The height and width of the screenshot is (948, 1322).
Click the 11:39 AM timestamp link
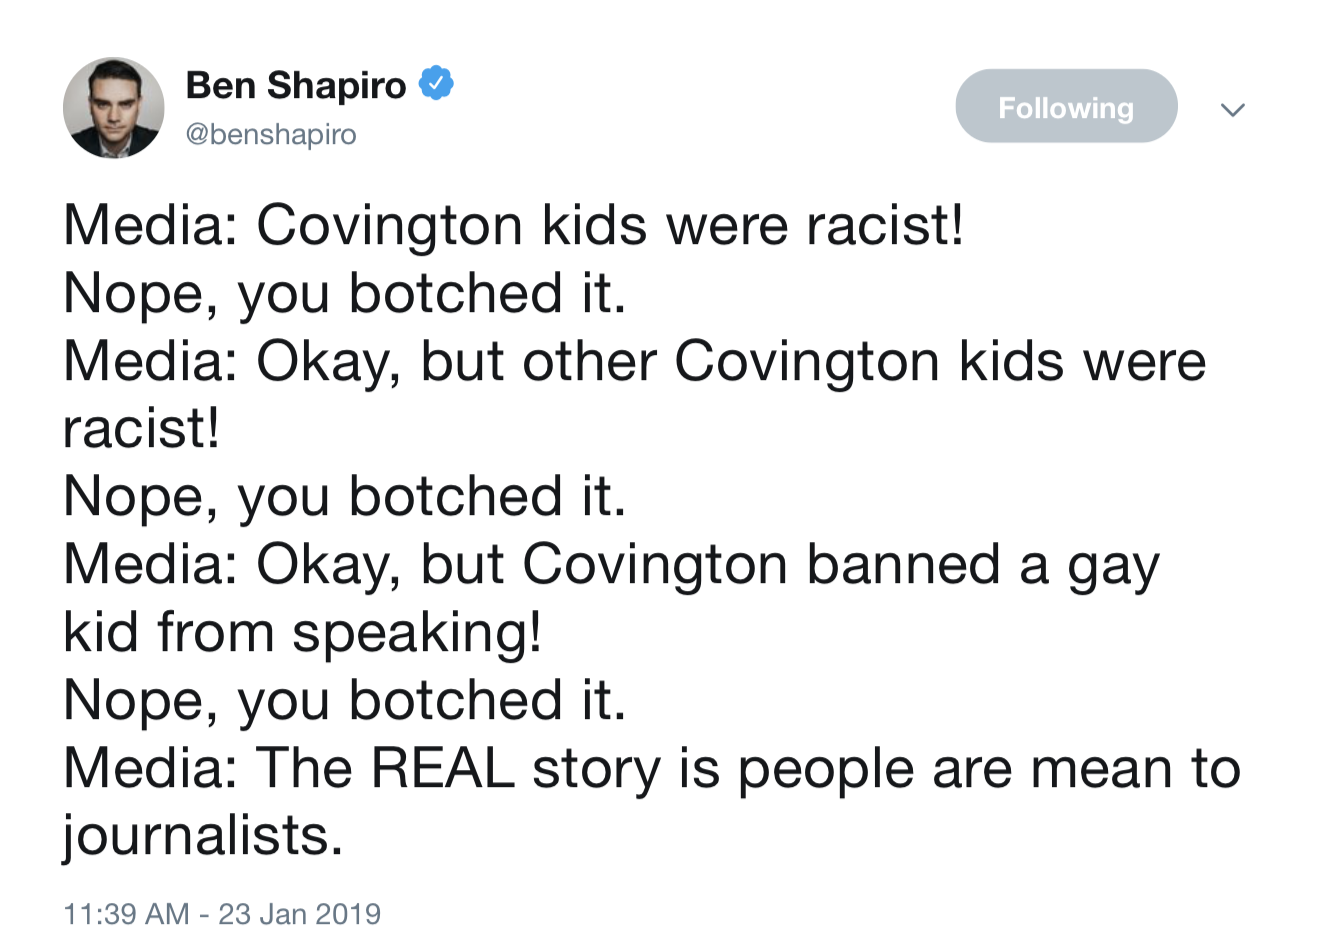click(126, 913)
